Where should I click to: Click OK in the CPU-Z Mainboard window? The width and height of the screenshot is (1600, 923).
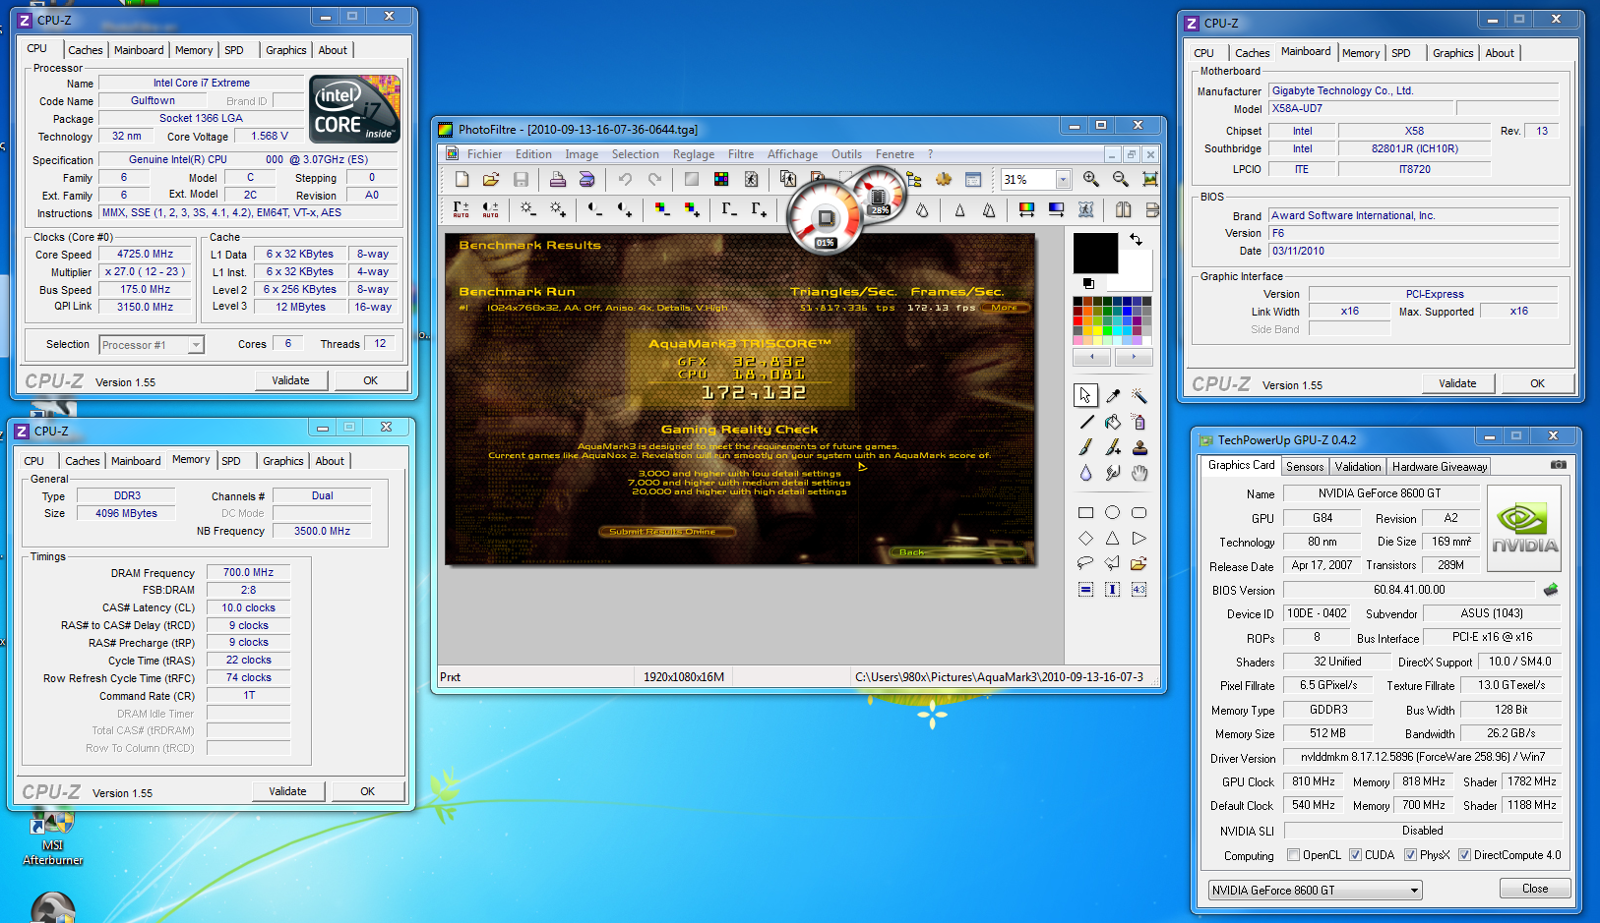coord(1537,383)
